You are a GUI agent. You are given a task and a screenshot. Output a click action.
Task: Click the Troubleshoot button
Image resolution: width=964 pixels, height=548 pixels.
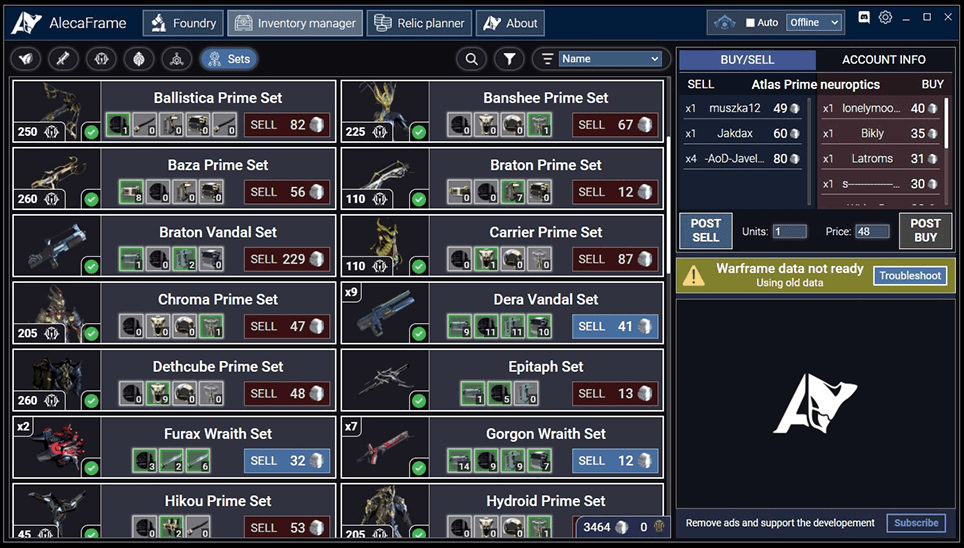909,276
